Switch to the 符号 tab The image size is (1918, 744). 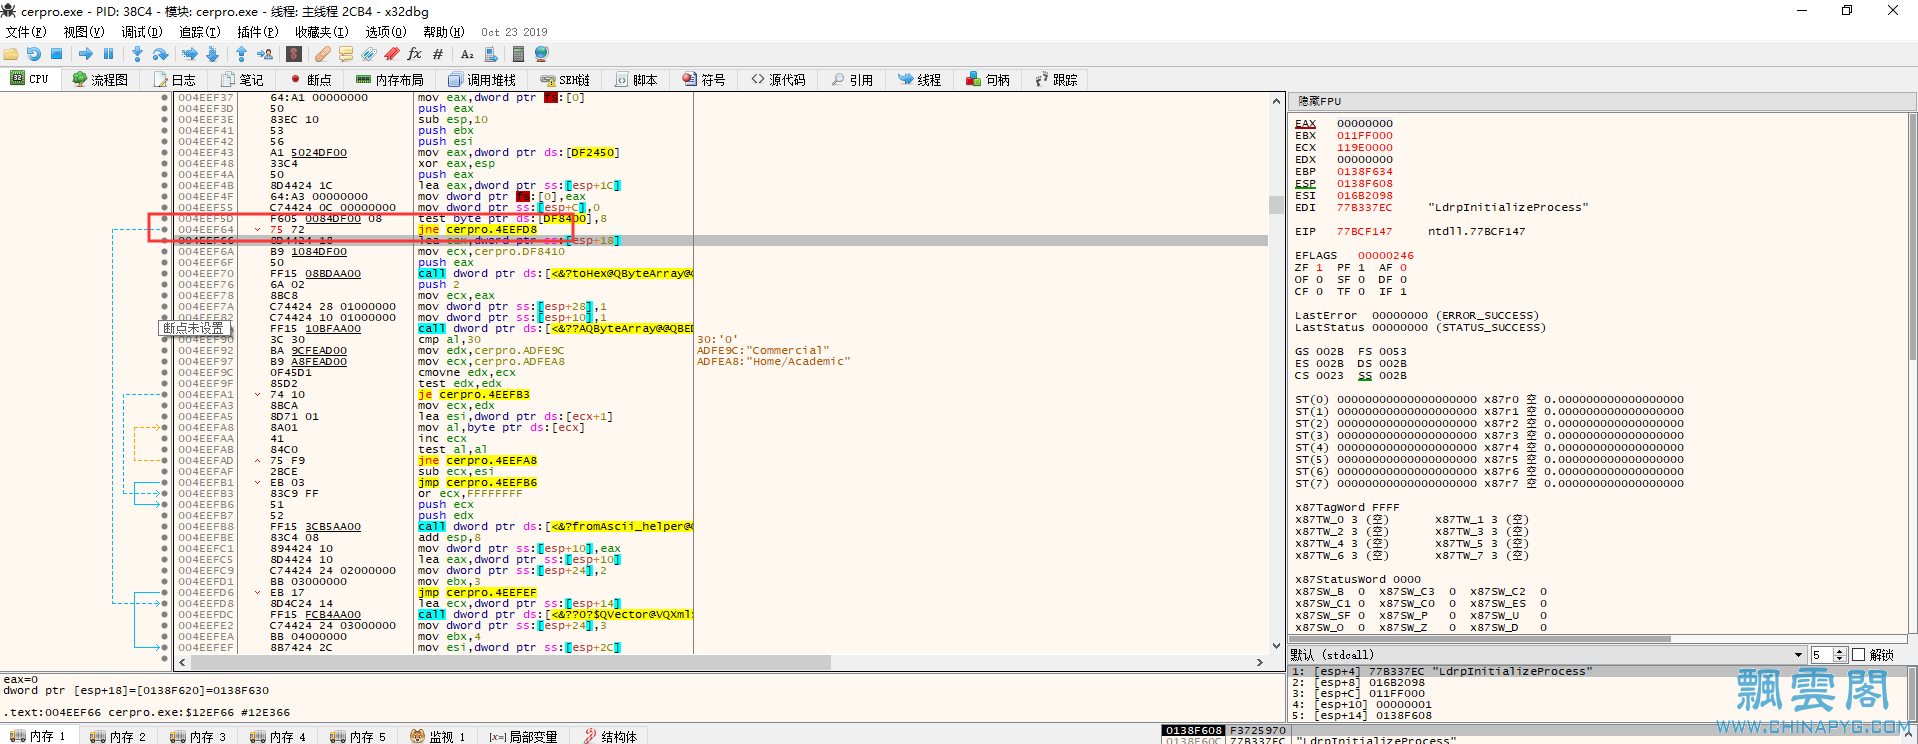click(x=703, y=80)
